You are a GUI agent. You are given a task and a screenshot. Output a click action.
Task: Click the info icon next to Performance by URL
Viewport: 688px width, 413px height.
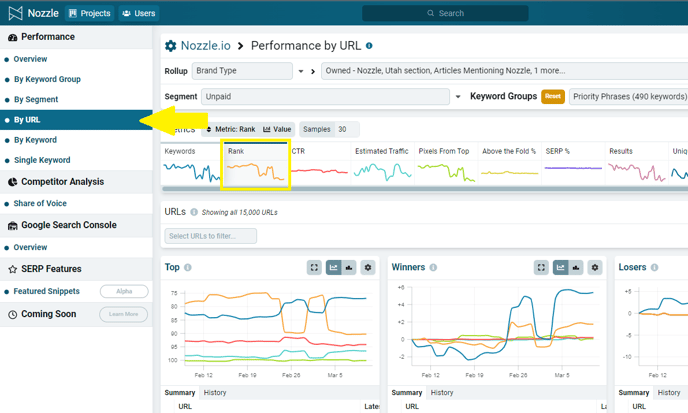tap(369, 46)
